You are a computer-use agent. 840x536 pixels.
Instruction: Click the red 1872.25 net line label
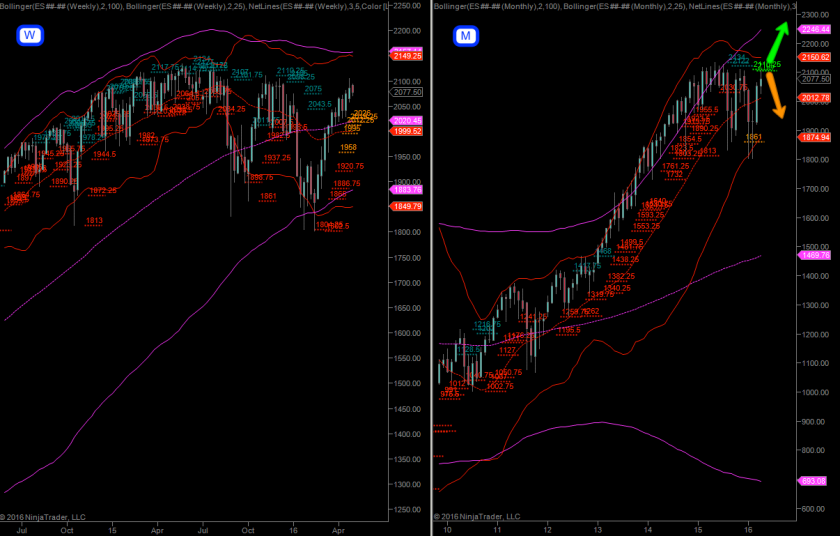(x=103, y=191)
